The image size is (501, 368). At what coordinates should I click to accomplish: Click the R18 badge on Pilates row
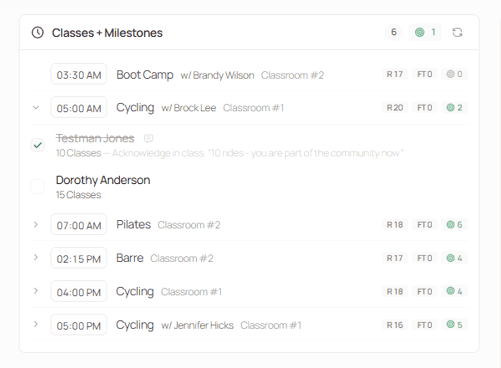[395, 225]
